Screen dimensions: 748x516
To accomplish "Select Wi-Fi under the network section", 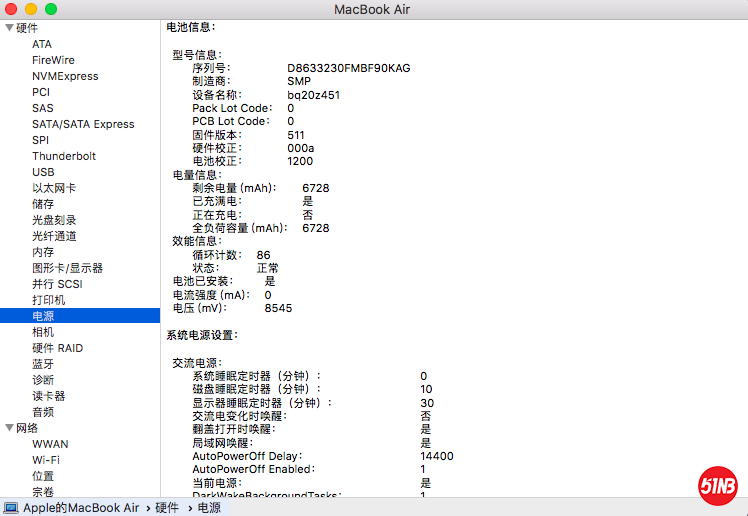I will pyautogui.click(x=46, y=460).
